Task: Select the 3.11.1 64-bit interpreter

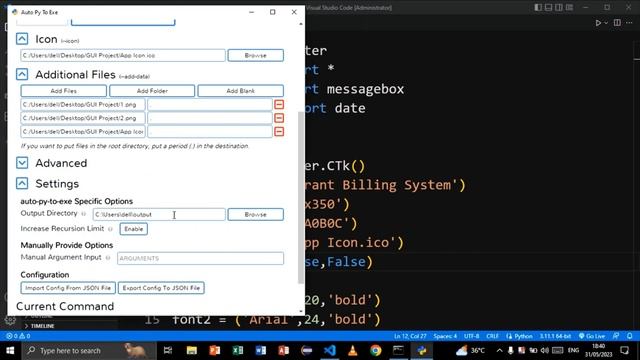Action: tap(555, 336)
